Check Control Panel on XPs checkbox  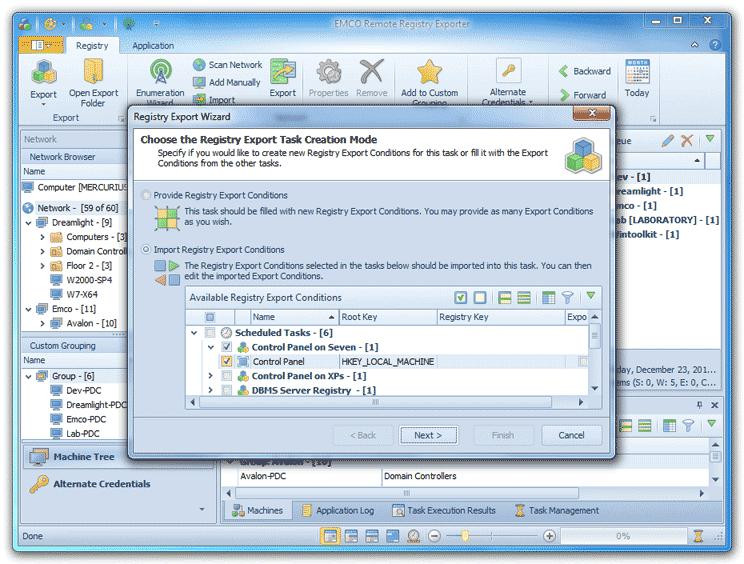coord(226,376)
